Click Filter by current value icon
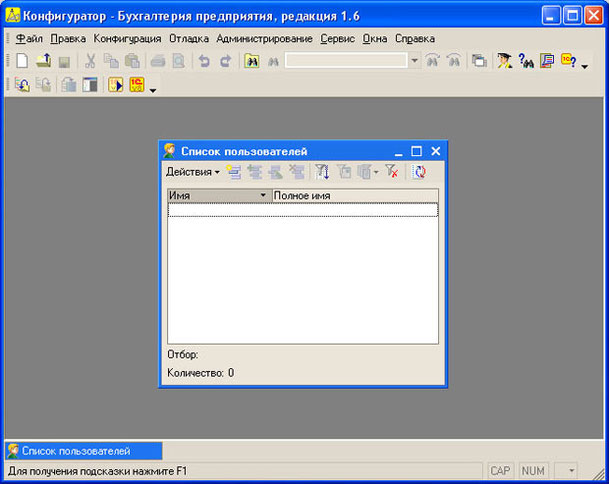609x484 pixels. (x=344, y=172)
